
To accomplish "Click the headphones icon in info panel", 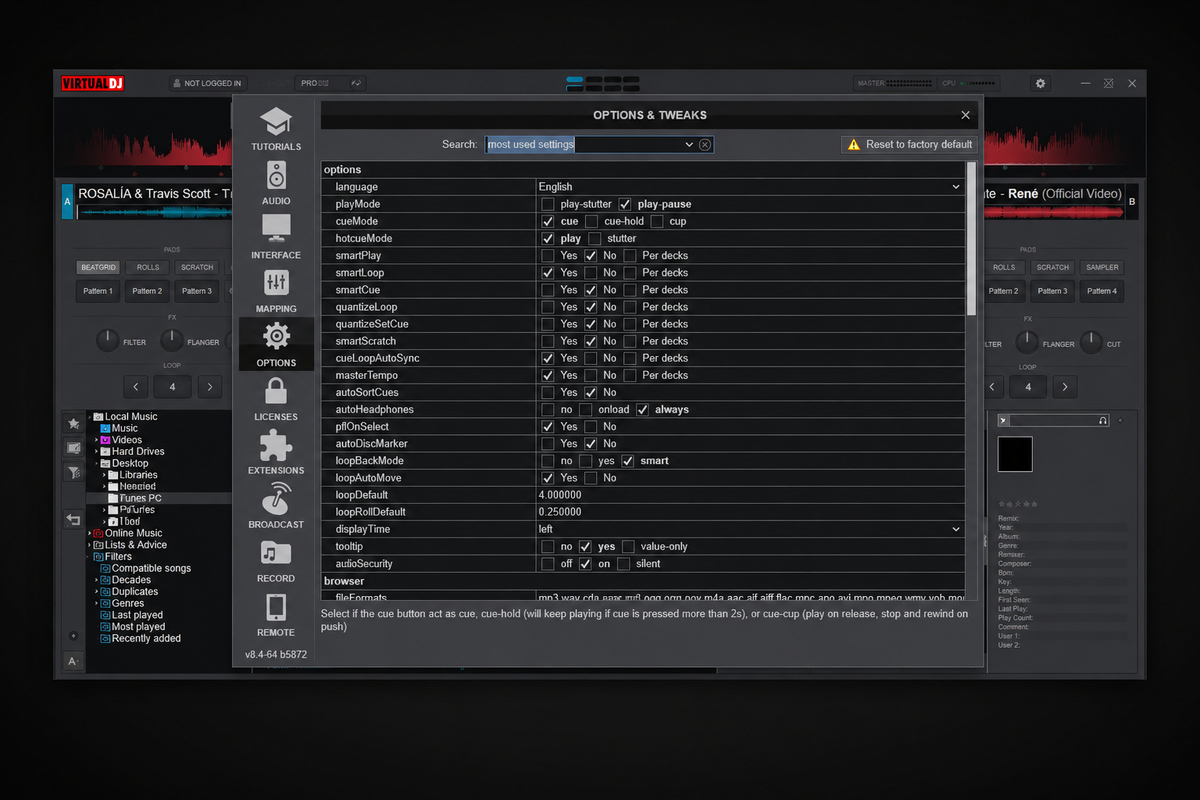I will pos(1103,421).
